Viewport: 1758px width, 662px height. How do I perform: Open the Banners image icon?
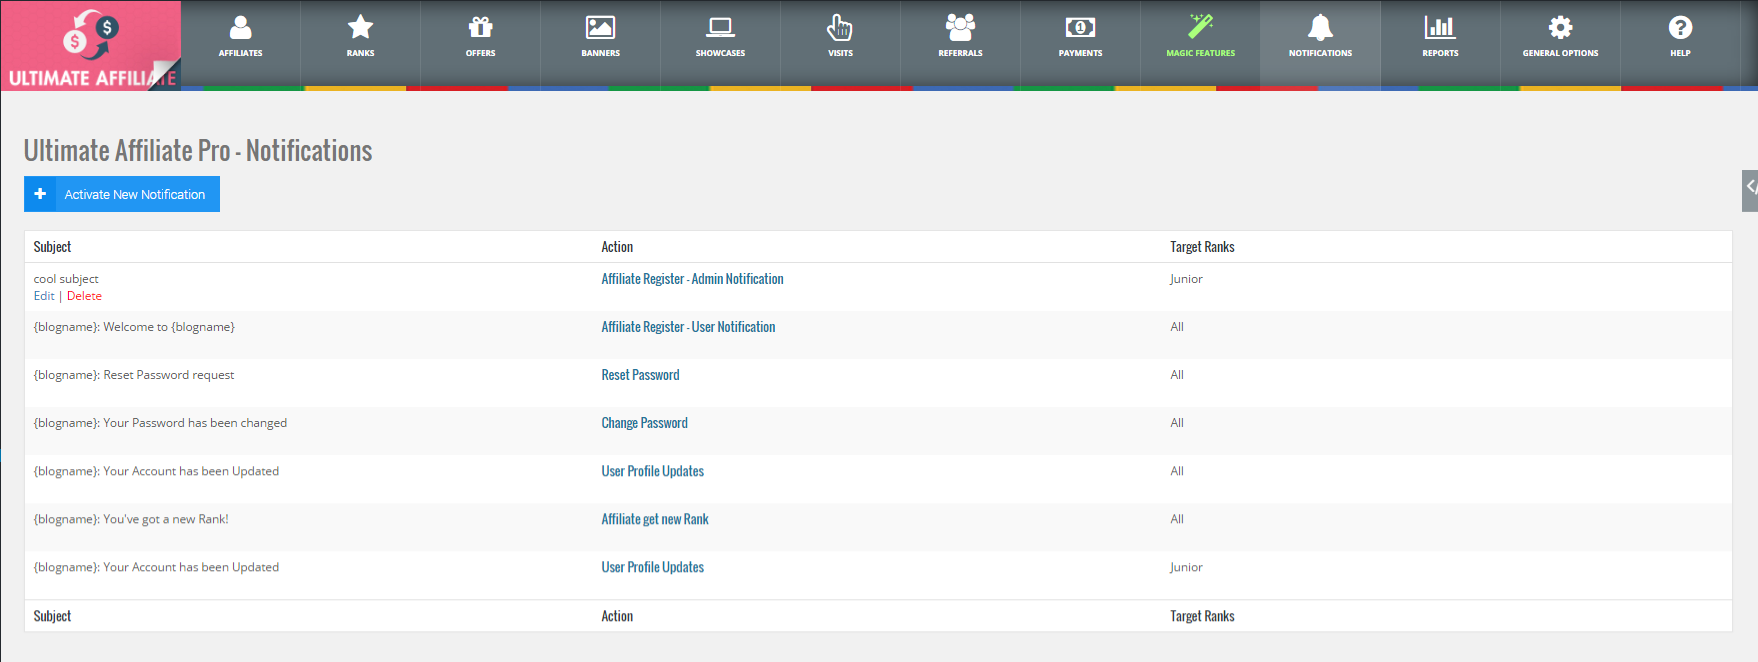[600, 28]
